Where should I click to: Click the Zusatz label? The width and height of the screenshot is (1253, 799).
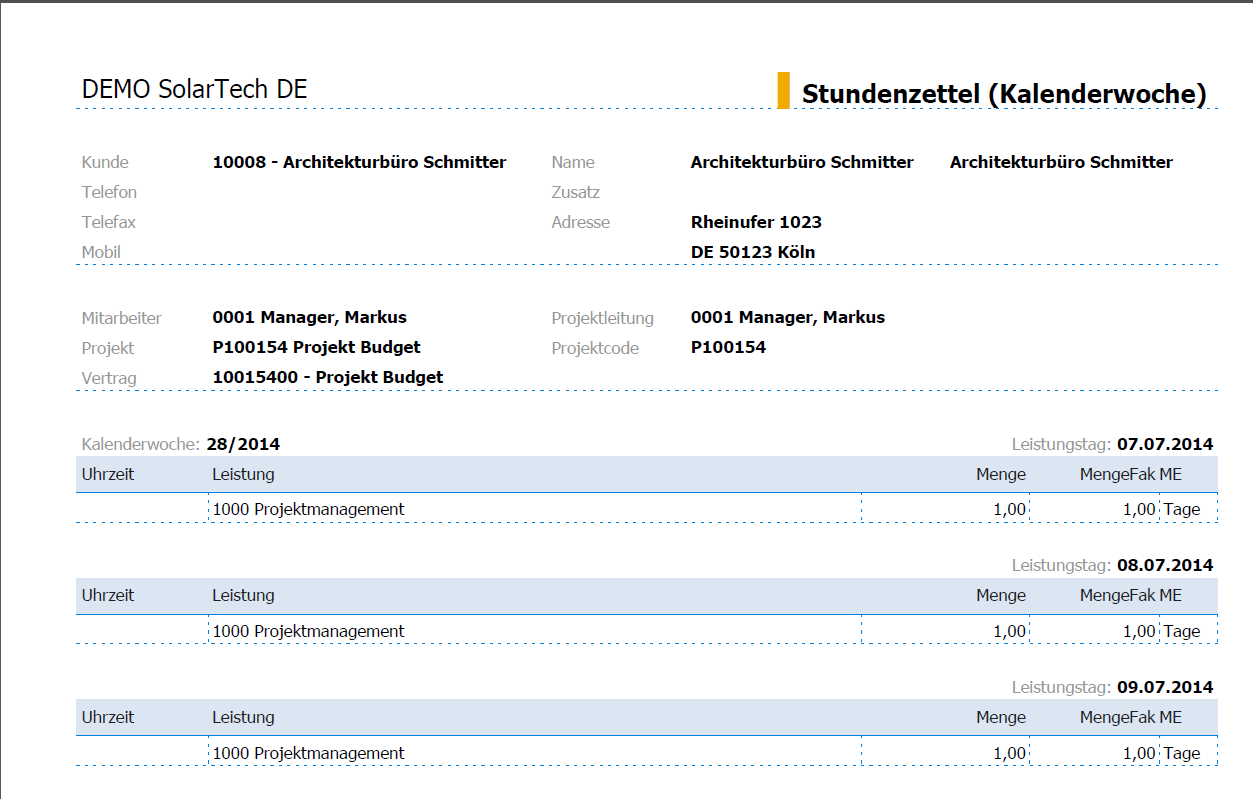click(575, 192)
